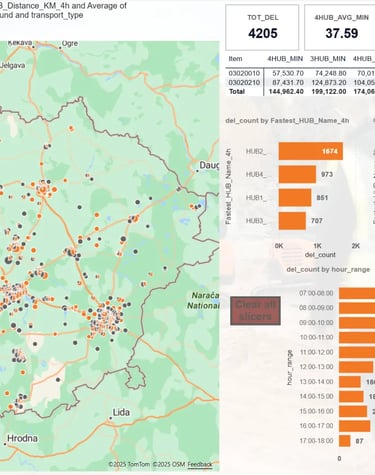Select the HUB3_ bar with 707 deliveries

pos(292,221)
